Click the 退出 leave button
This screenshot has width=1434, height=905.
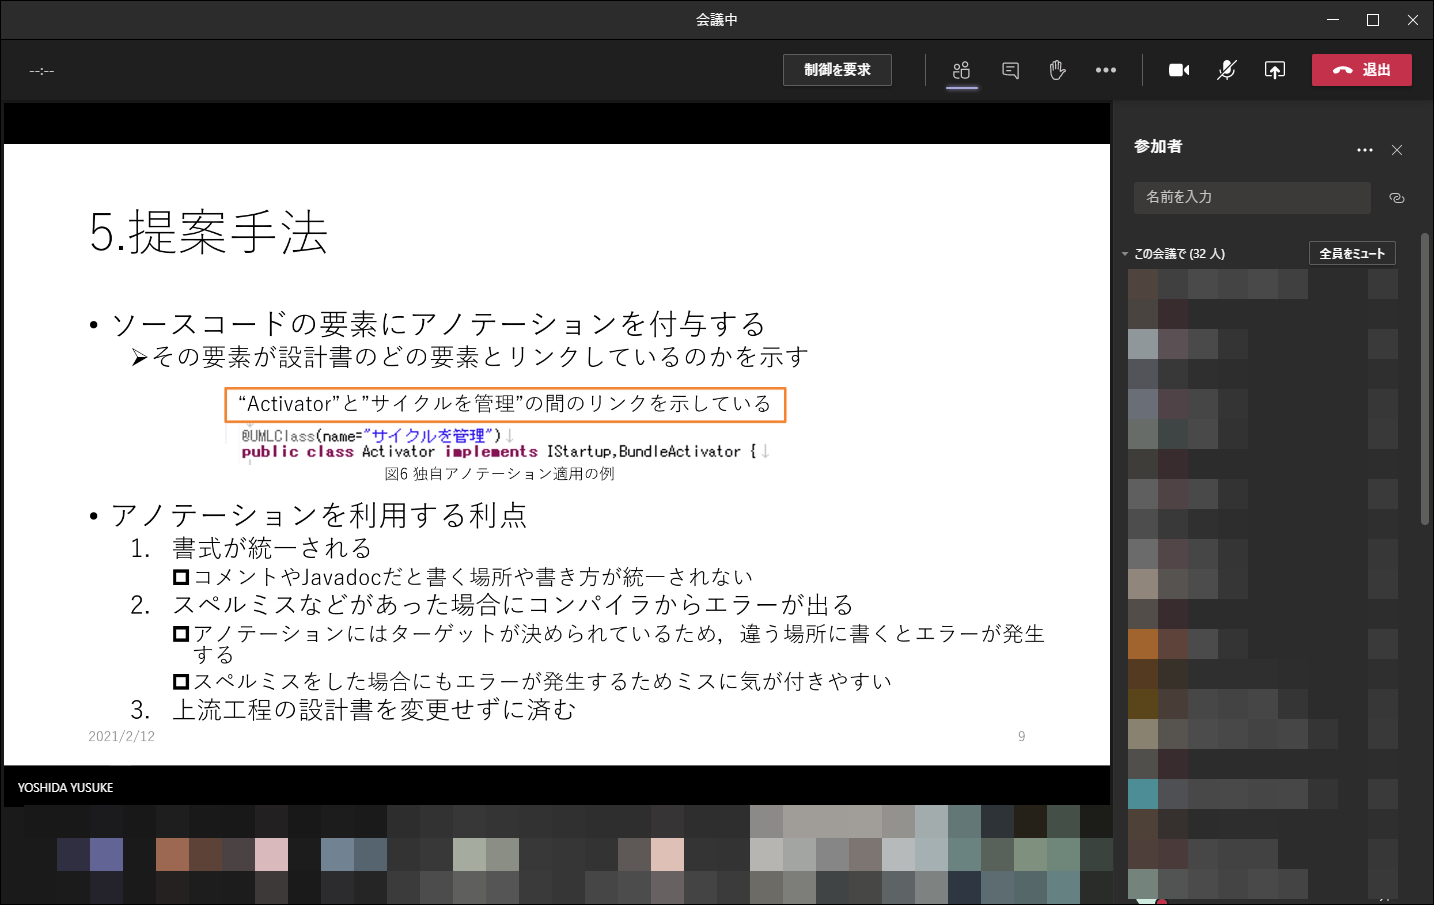pyautogui.click(x=1361, y=70)
